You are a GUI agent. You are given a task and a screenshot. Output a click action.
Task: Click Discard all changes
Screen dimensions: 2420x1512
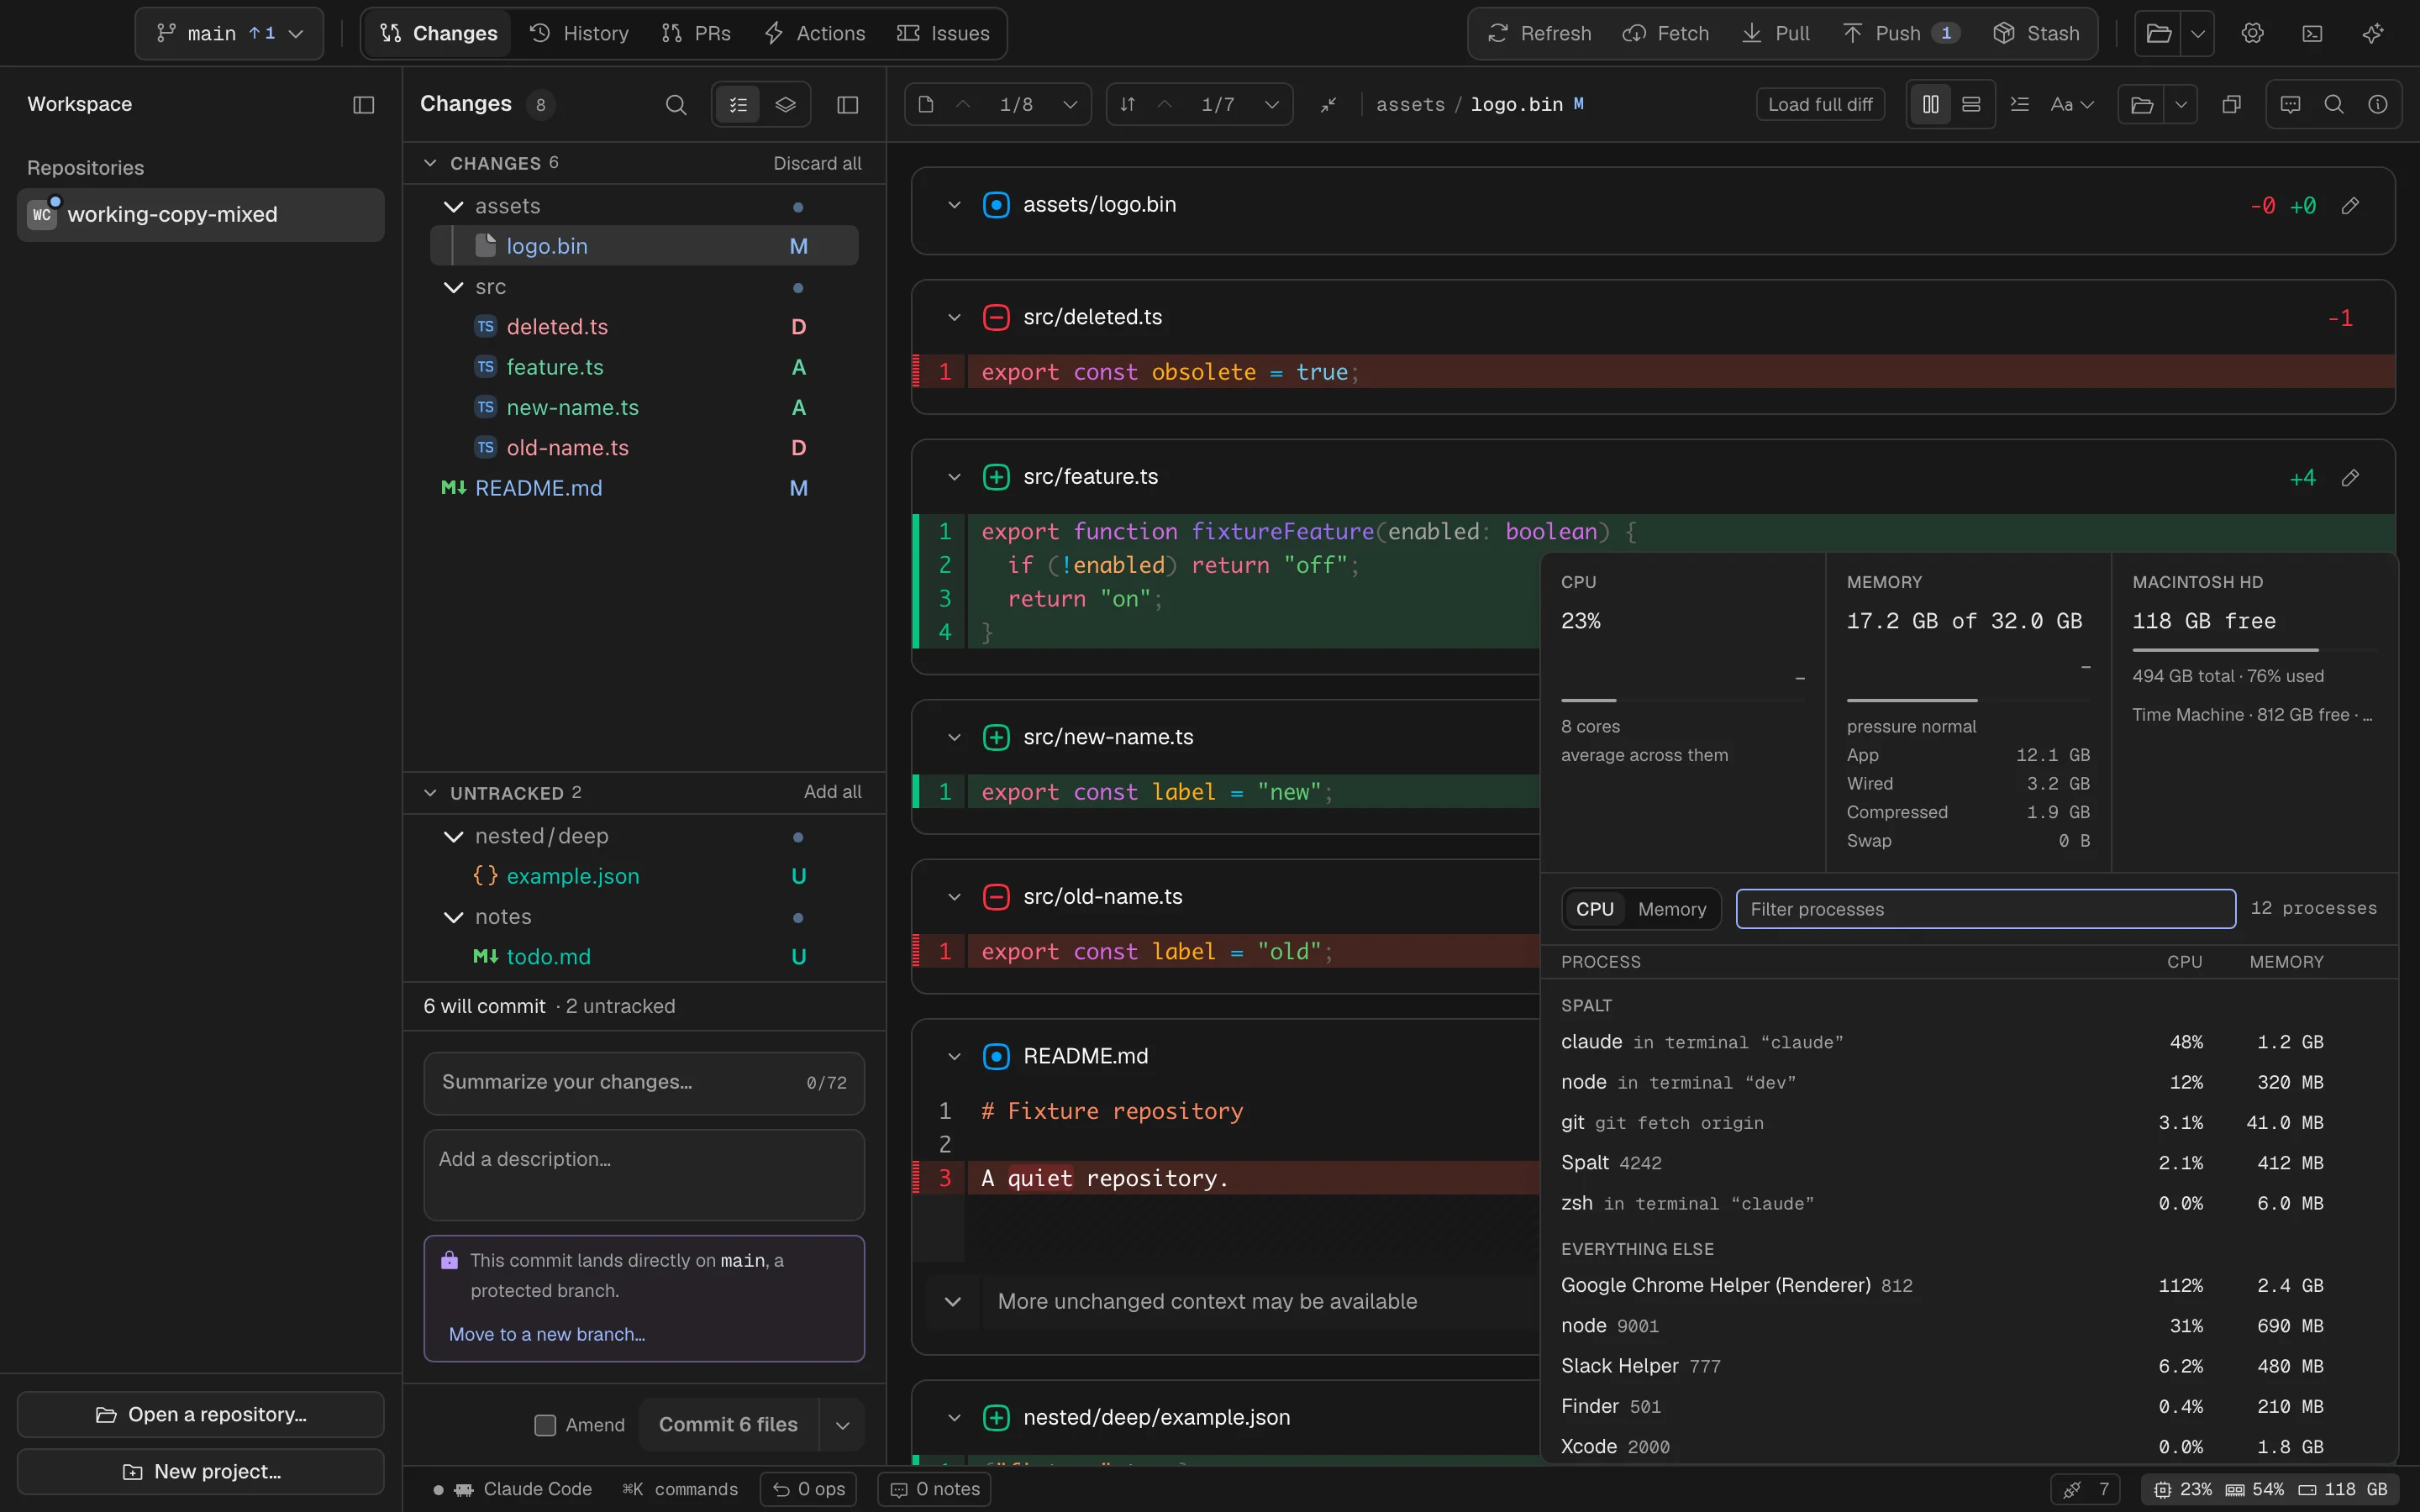click(x=817, y=163)
